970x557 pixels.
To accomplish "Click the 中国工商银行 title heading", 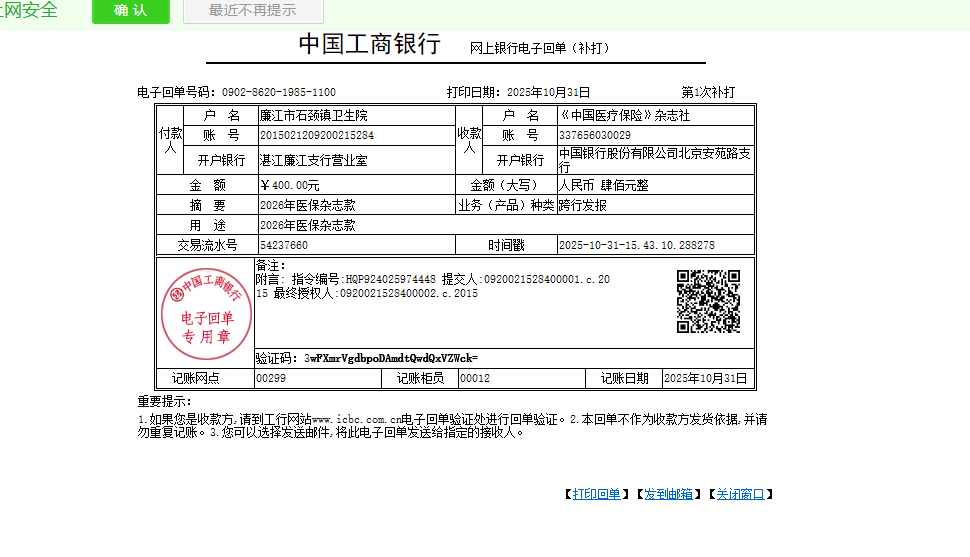I will point(369,45).
